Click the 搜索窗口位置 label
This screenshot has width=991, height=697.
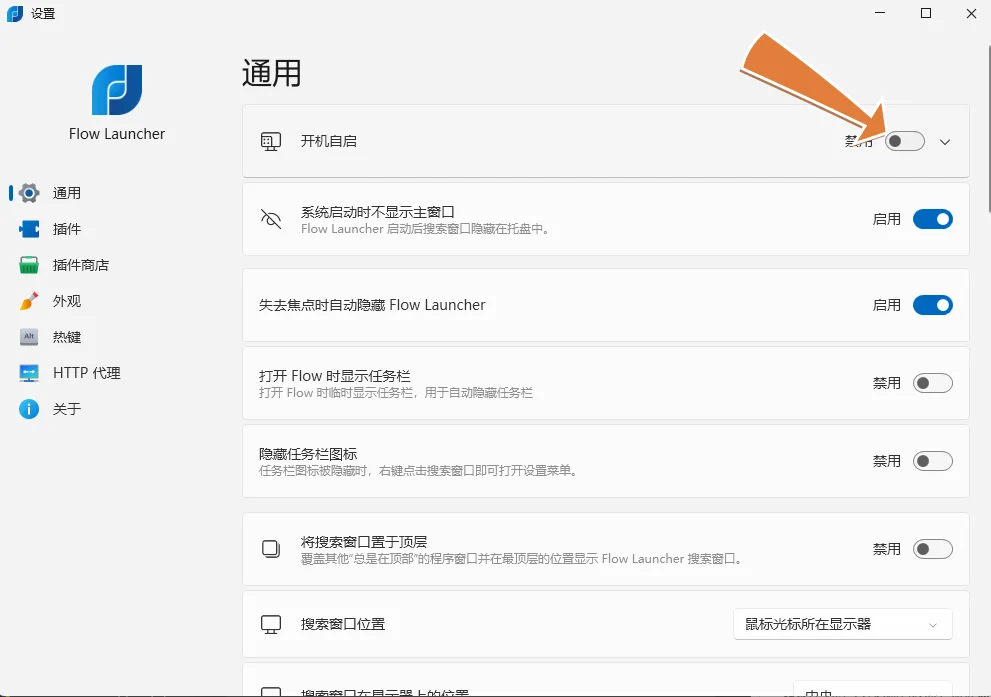[343, 624]
